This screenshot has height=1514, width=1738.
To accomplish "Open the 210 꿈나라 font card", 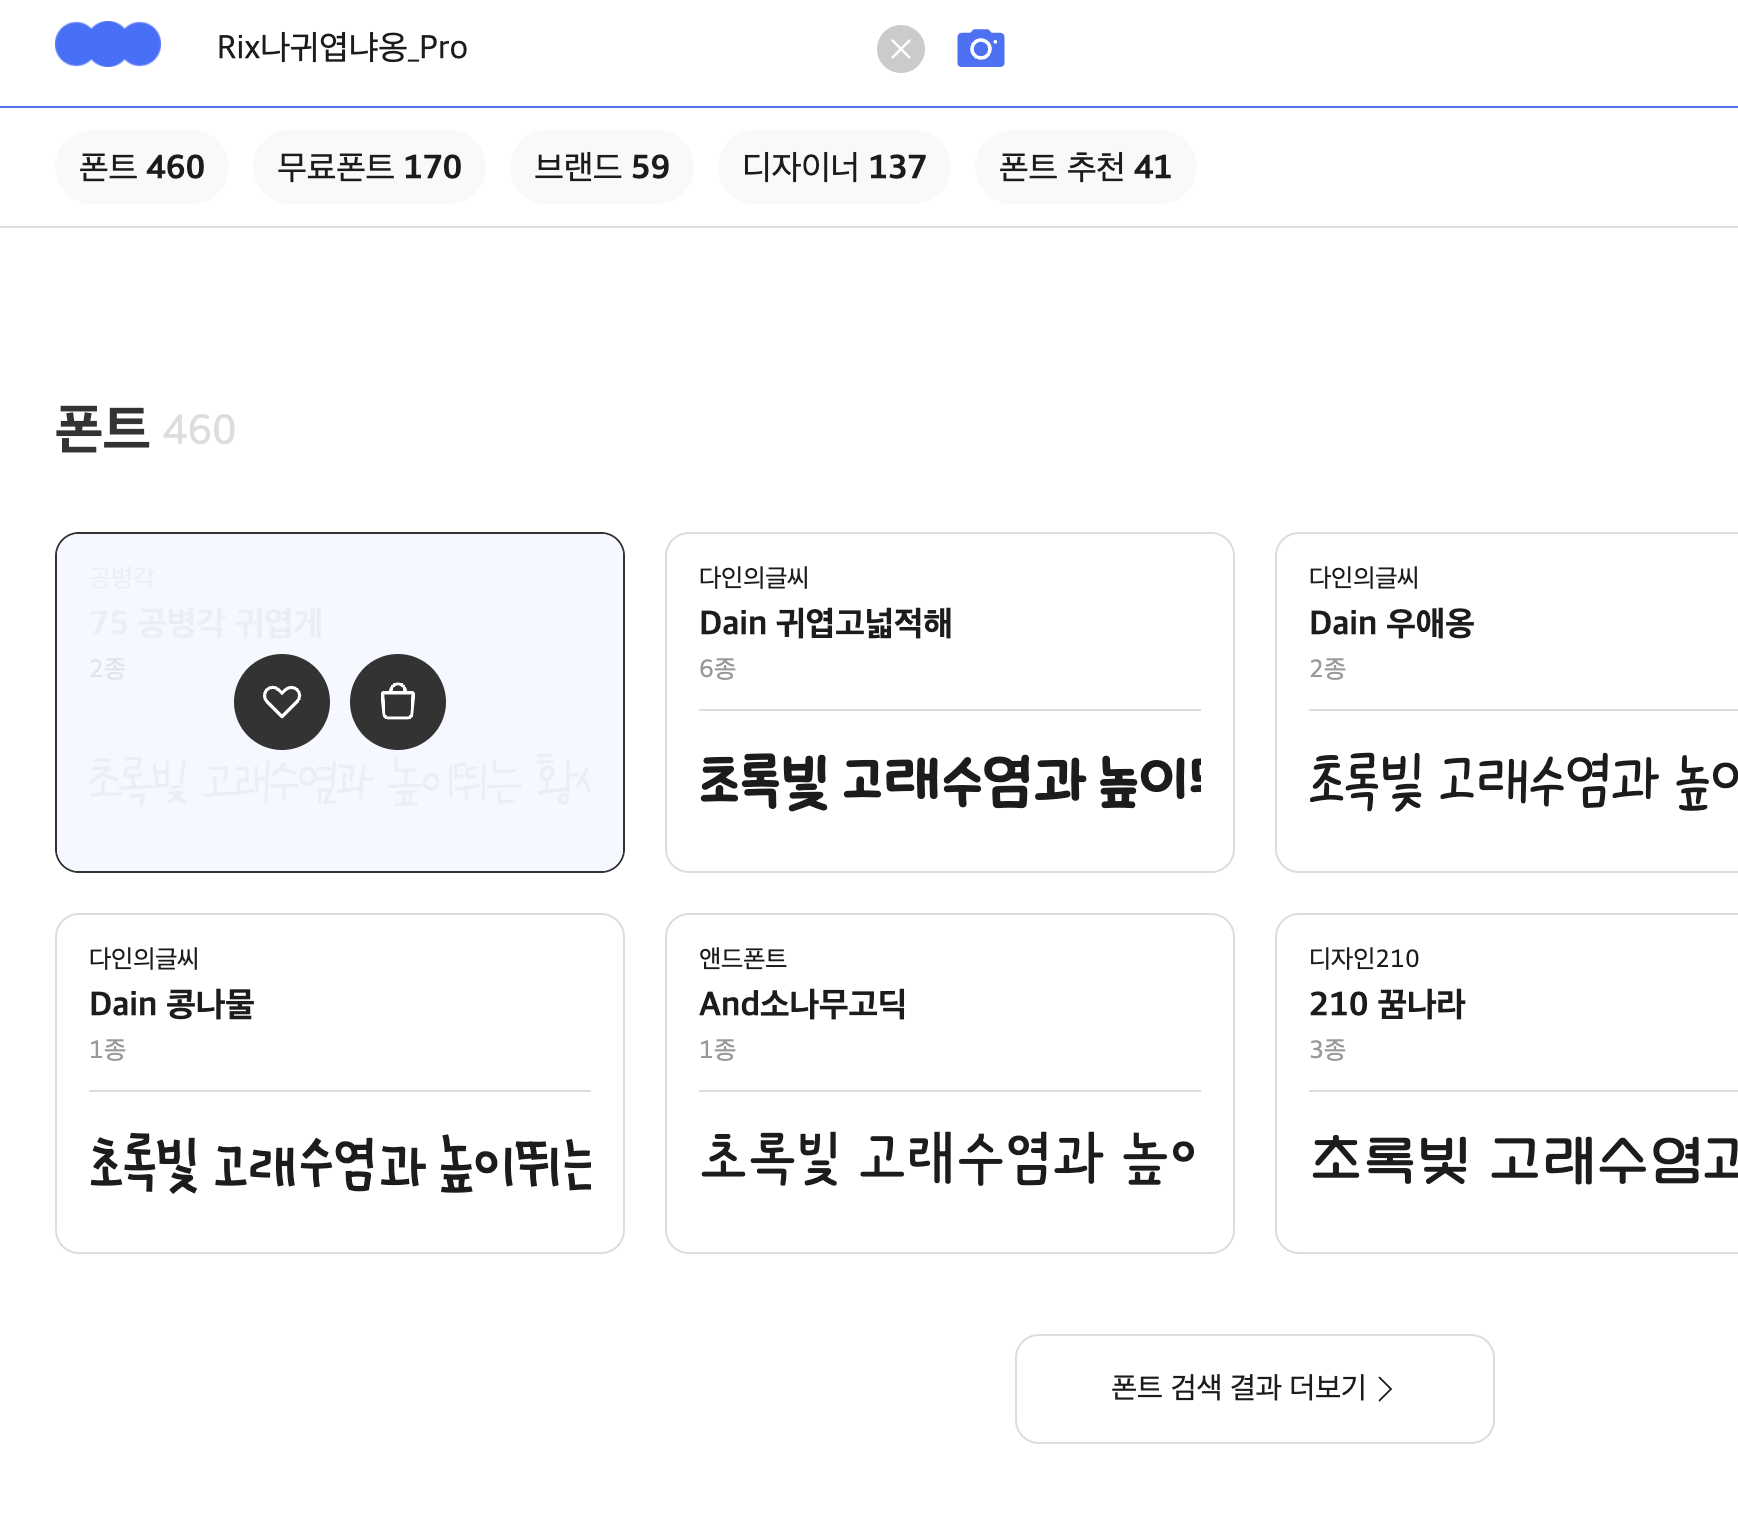I will 1507,1083.
